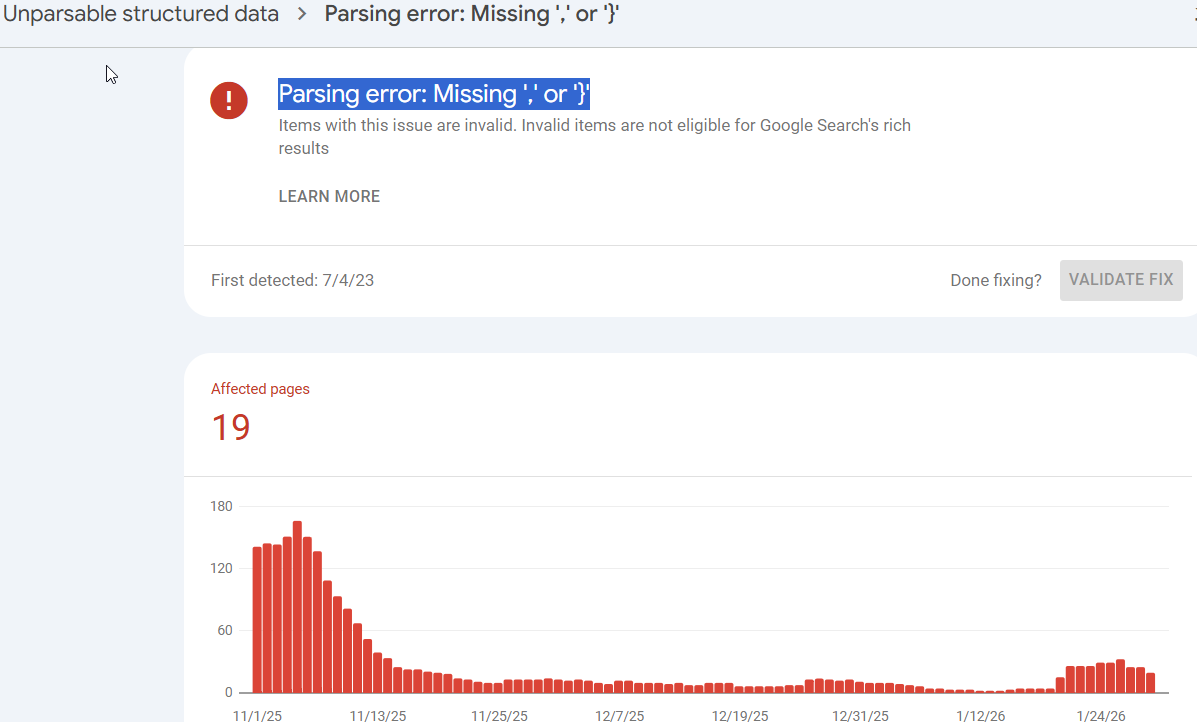Select the Affected pages label
The height and width of the screenshot is (722, 1197).
point(260,389)
